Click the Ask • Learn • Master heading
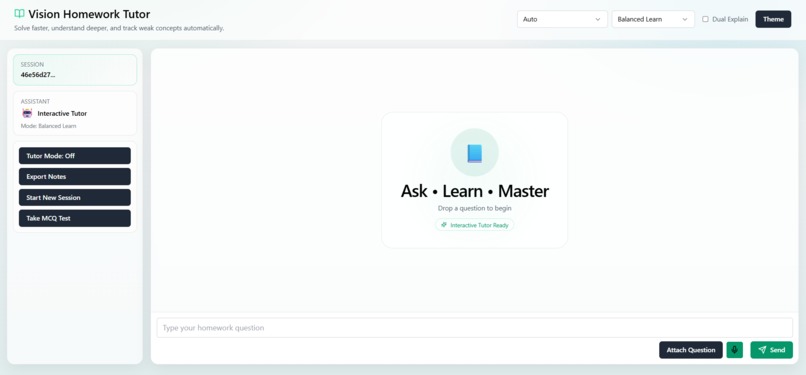The image size is (806, 375). tap(474, 191)
